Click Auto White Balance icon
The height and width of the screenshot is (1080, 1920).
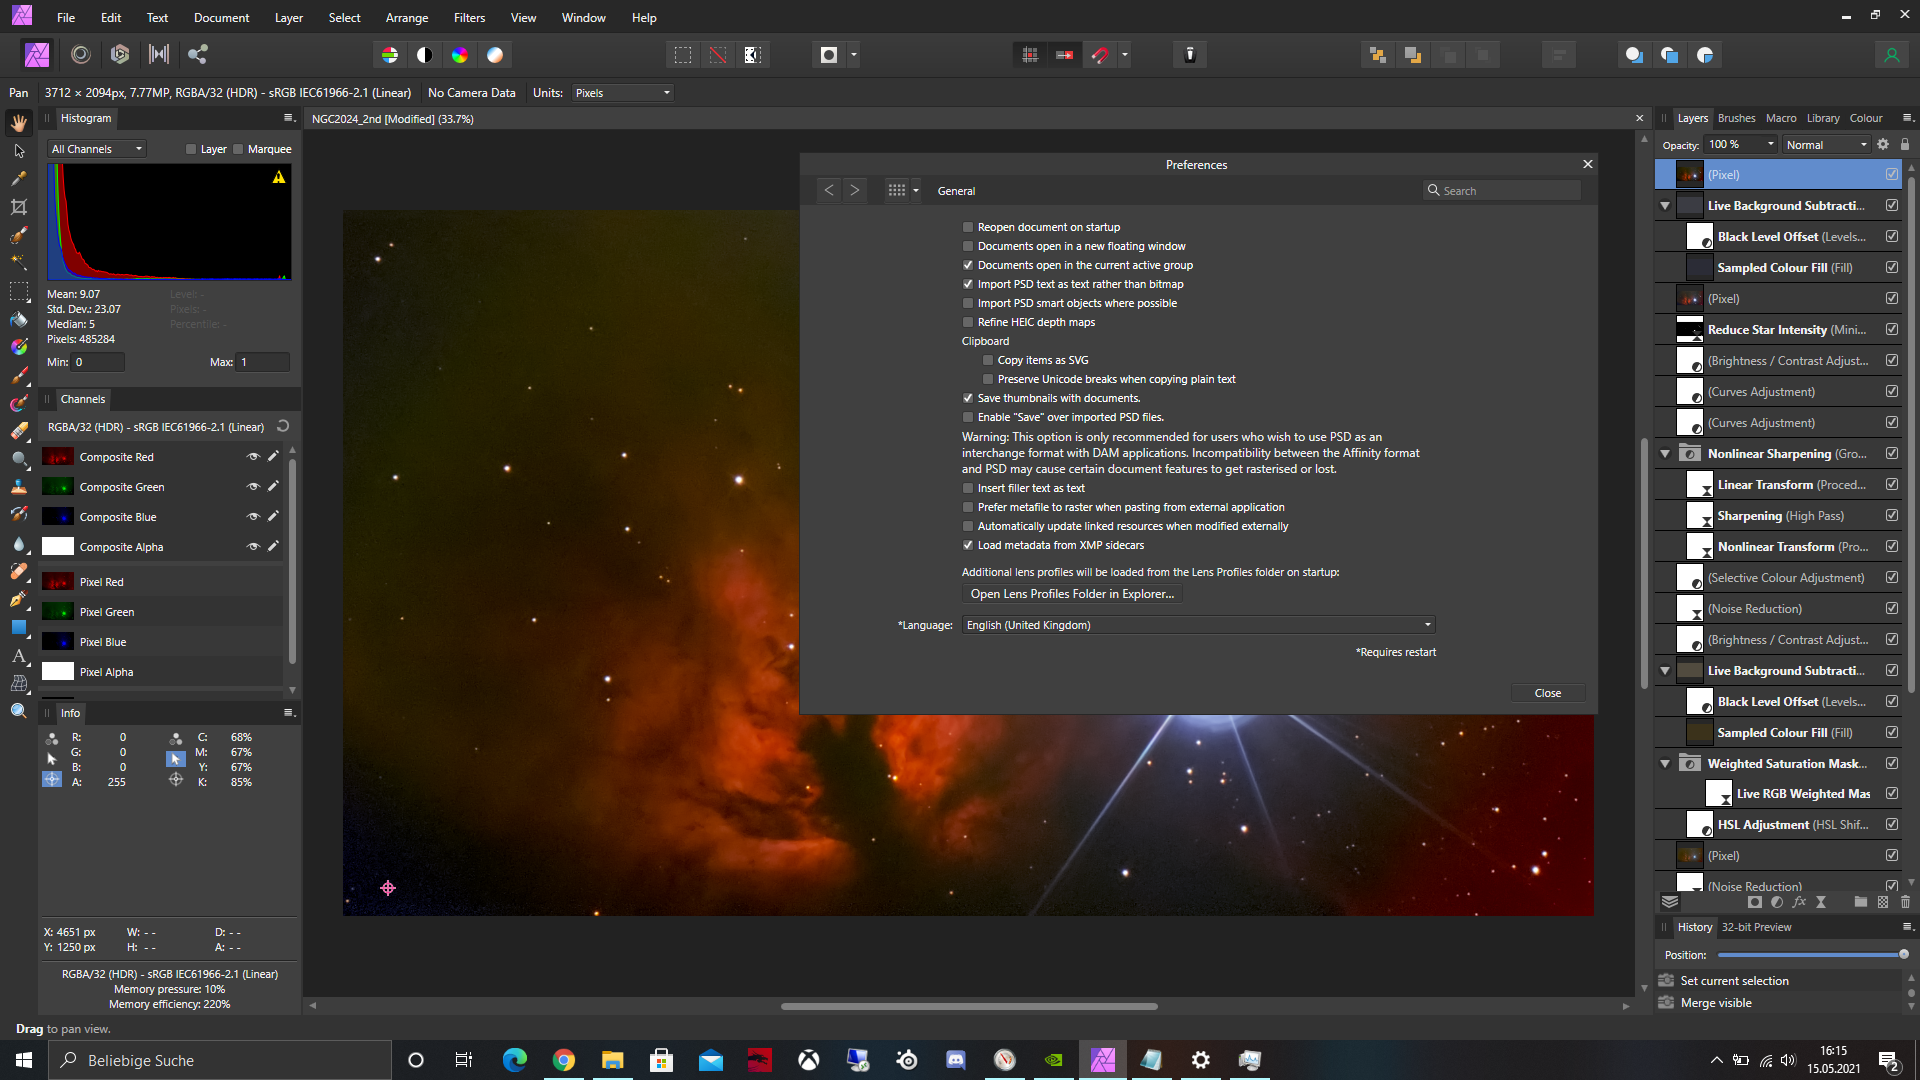(495, 55)
